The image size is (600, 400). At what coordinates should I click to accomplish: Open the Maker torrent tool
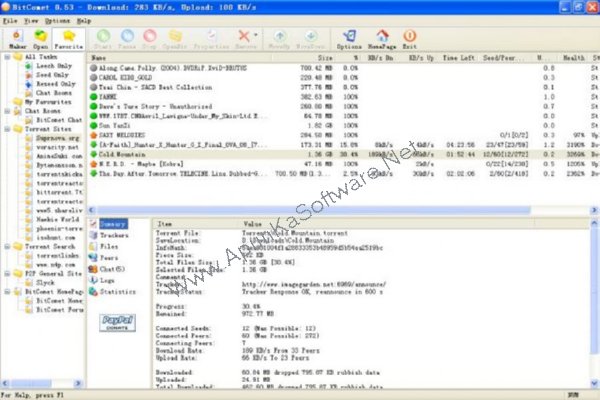click(17, 39)
